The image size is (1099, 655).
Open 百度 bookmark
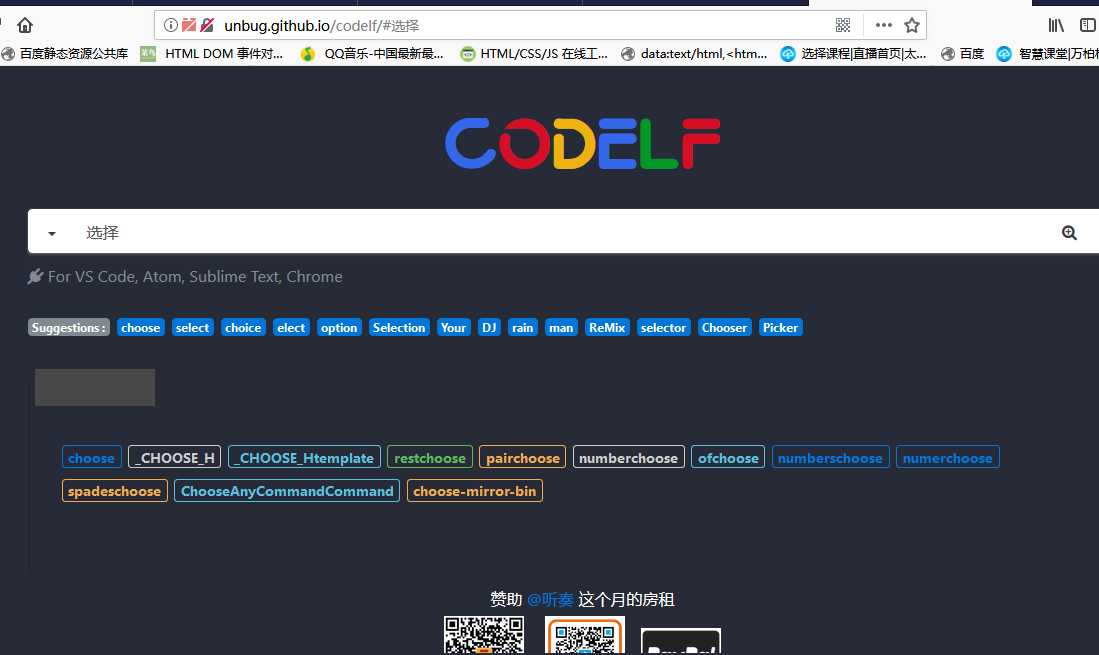click(962, 53)
